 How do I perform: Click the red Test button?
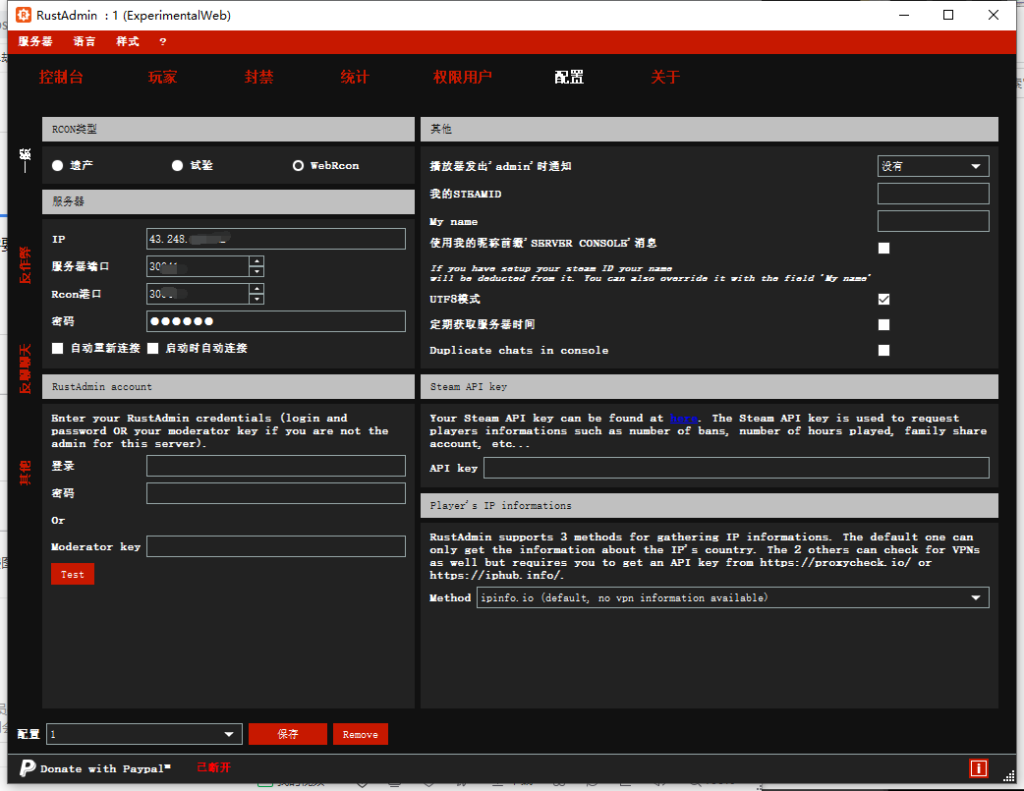(72, 574)
